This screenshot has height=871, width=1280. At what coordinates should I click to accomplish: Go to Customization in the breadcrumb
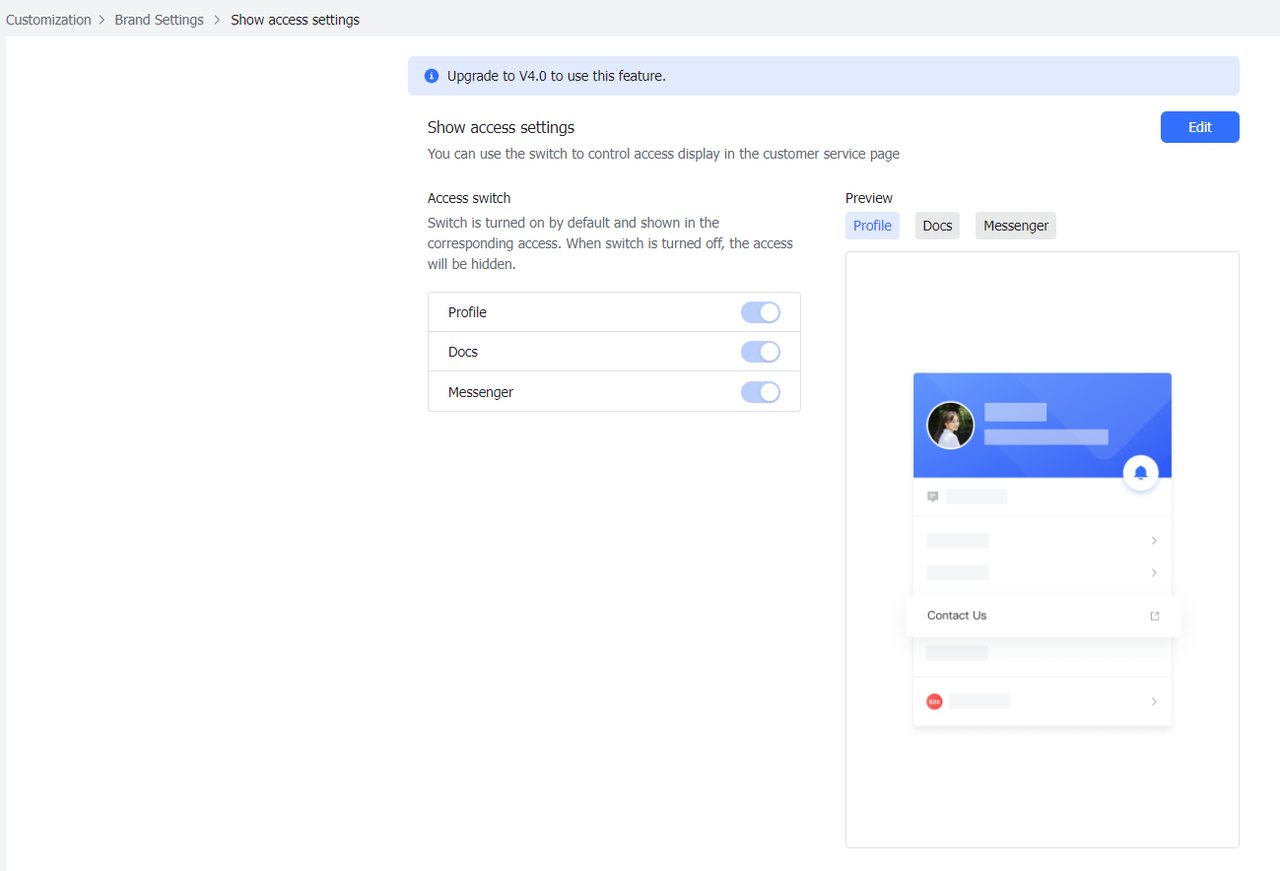pos(49,20)
